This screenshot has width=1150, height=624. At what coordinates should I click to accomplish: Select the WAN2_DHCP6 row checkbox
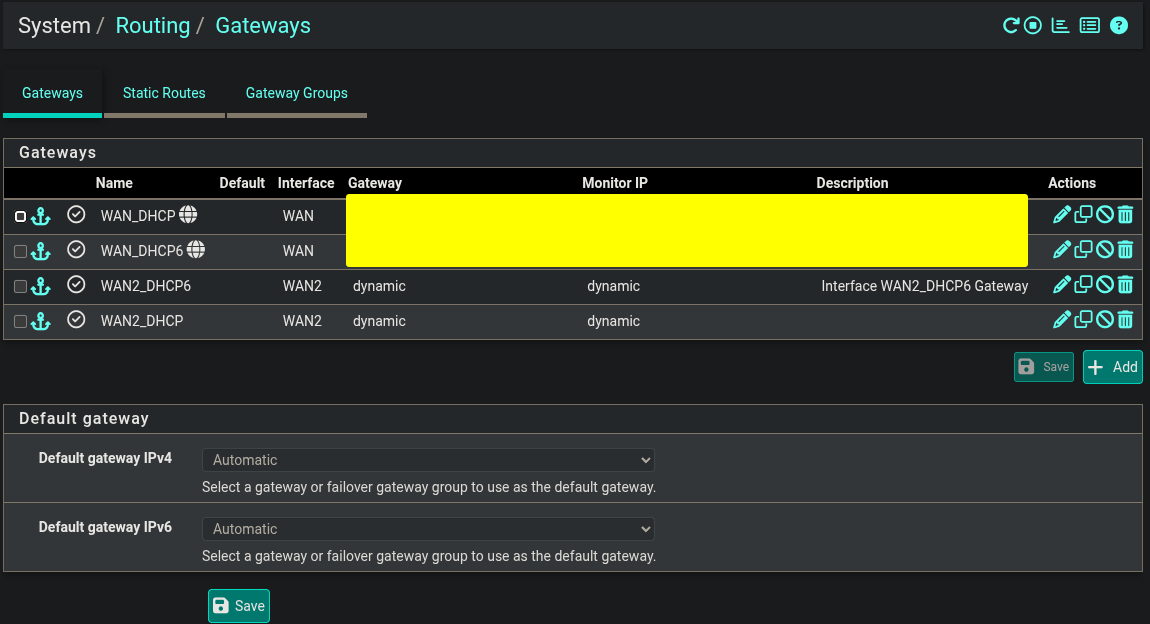click(x=21, y=286)
